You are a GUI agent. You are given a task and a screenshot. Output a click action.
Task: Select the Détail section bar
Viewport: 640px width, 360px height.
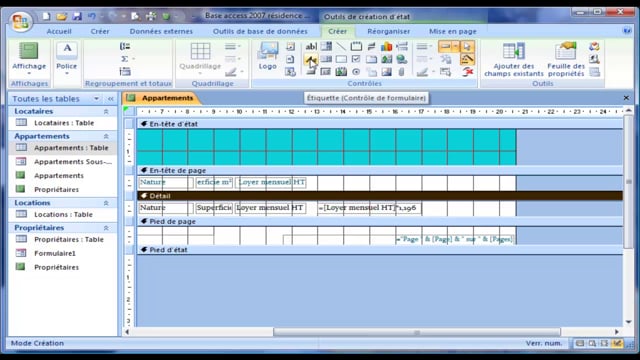(x=380, y=196)
